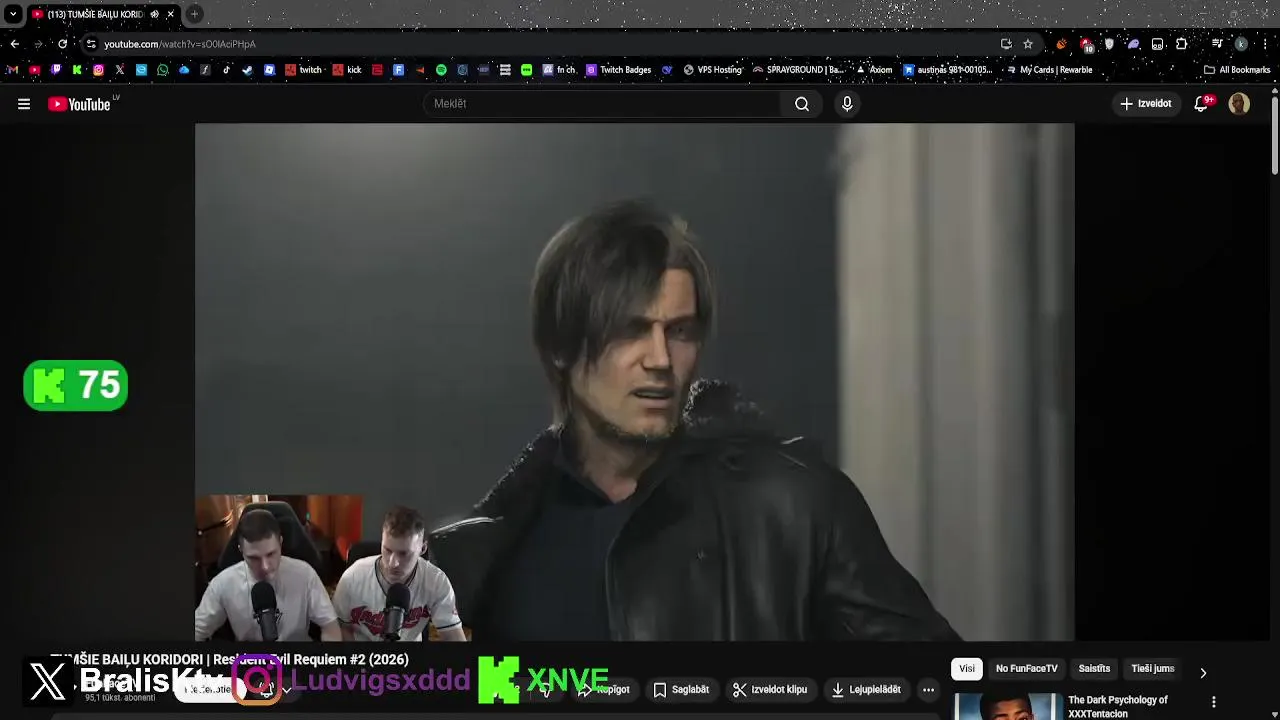Screen dimensions: 1280x720
Task: Submit search with magnifying glass button
Action: [x=802, y=104]
